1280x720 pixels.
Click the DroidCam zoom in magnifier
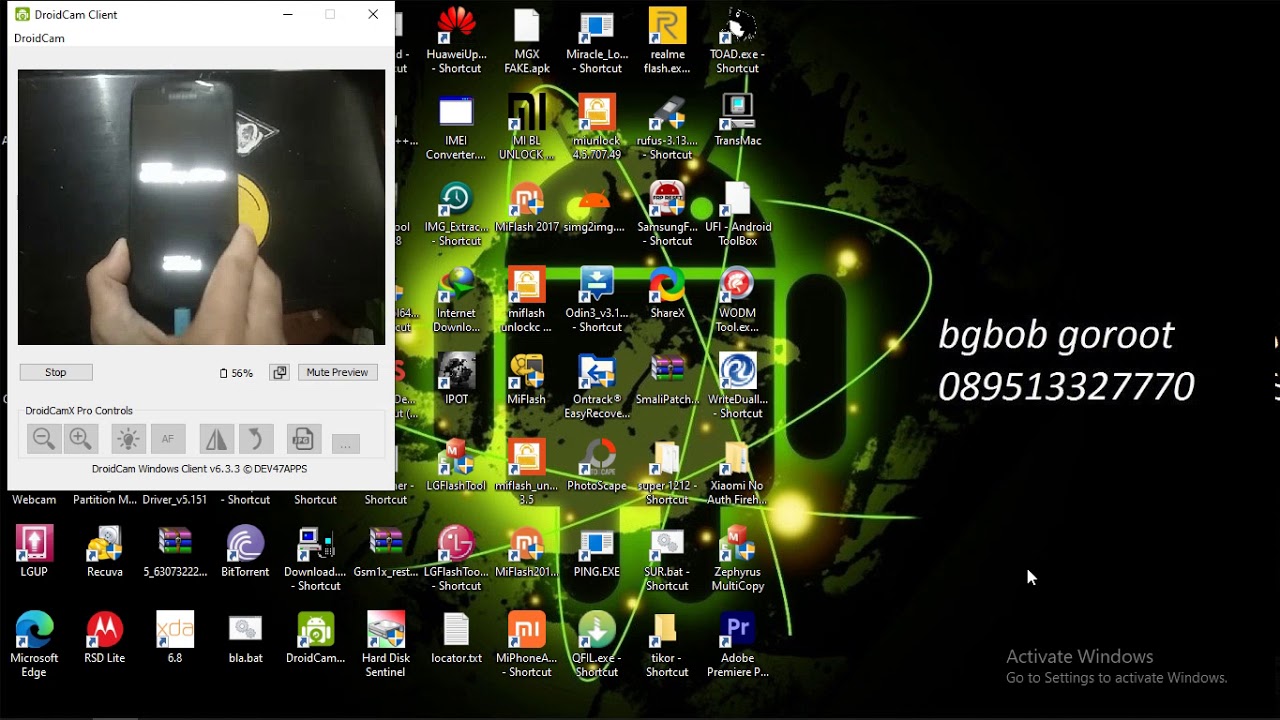pos(81,439)
